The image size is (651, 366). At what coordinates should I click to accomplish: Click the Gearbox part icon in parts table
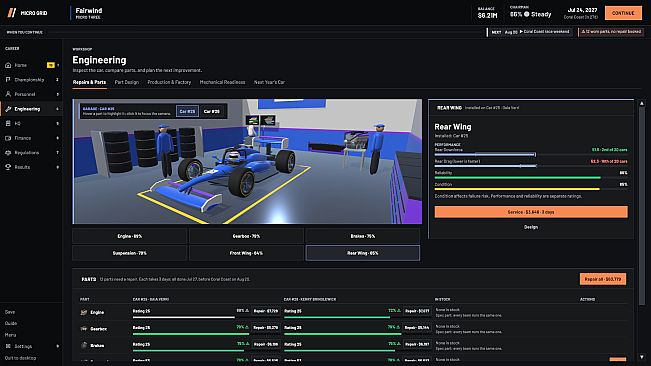coord(84,329)
